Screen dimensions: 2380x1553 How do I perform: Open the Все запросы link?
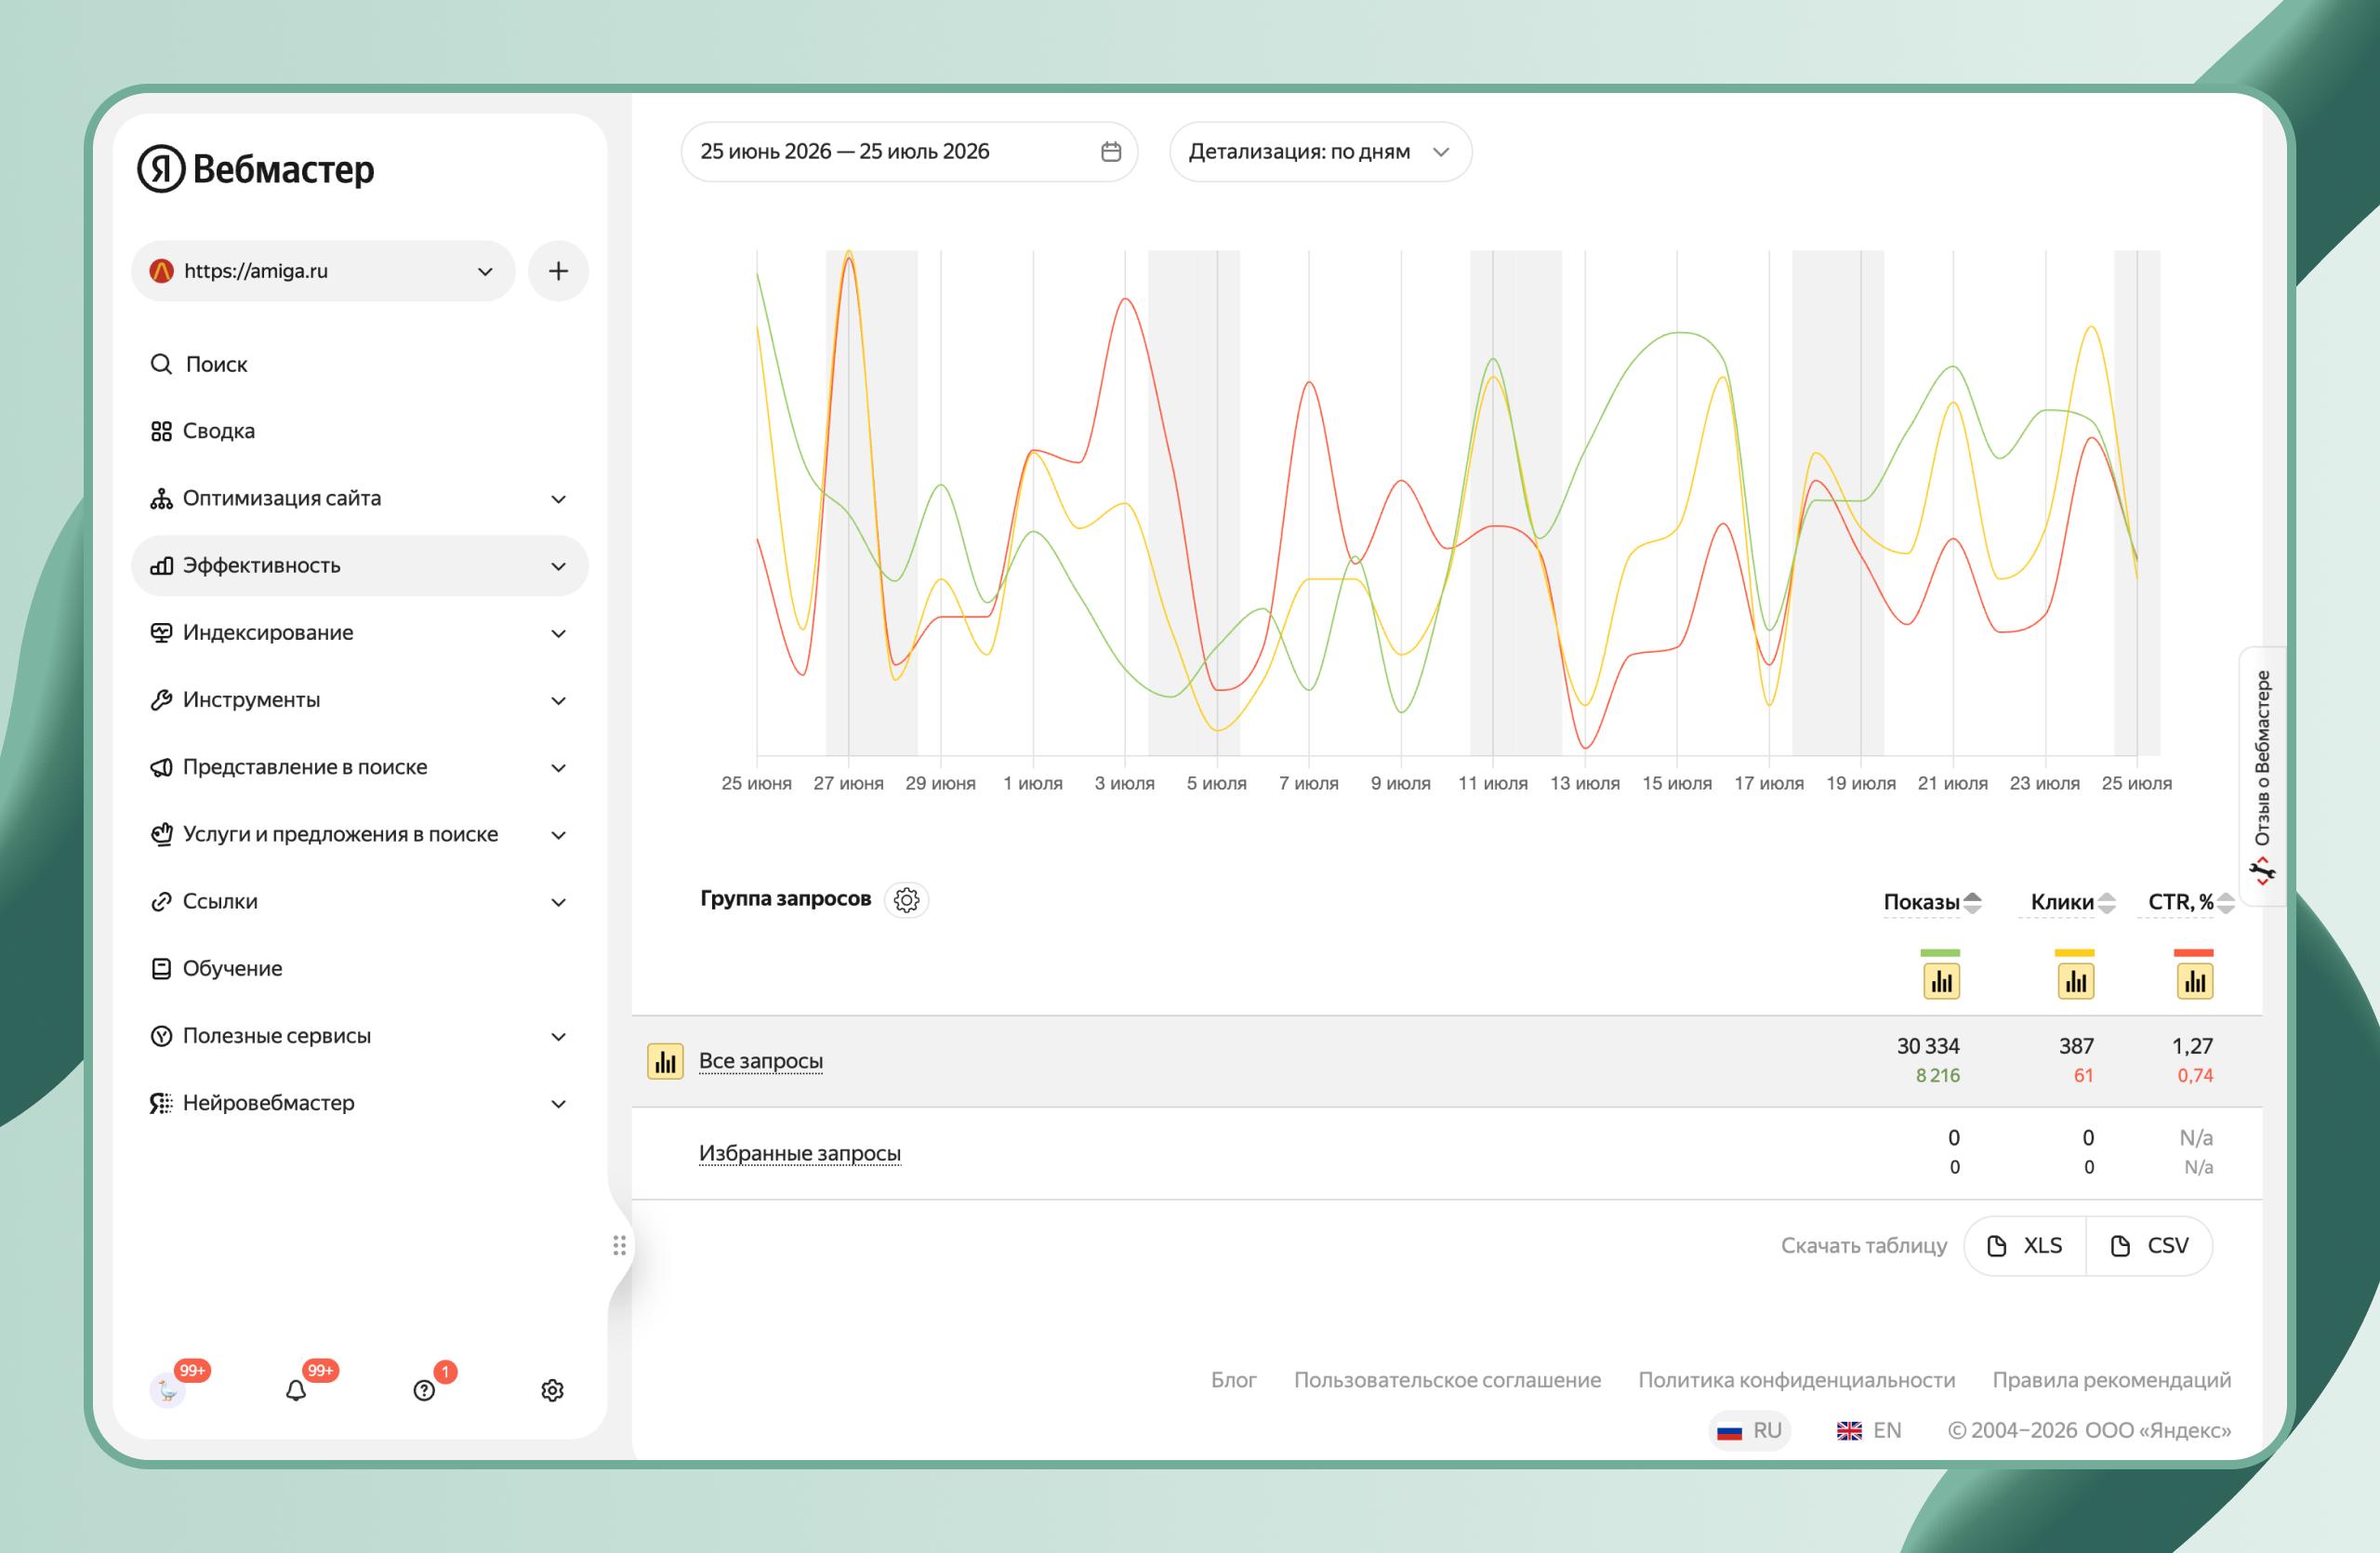point(761,1061)
